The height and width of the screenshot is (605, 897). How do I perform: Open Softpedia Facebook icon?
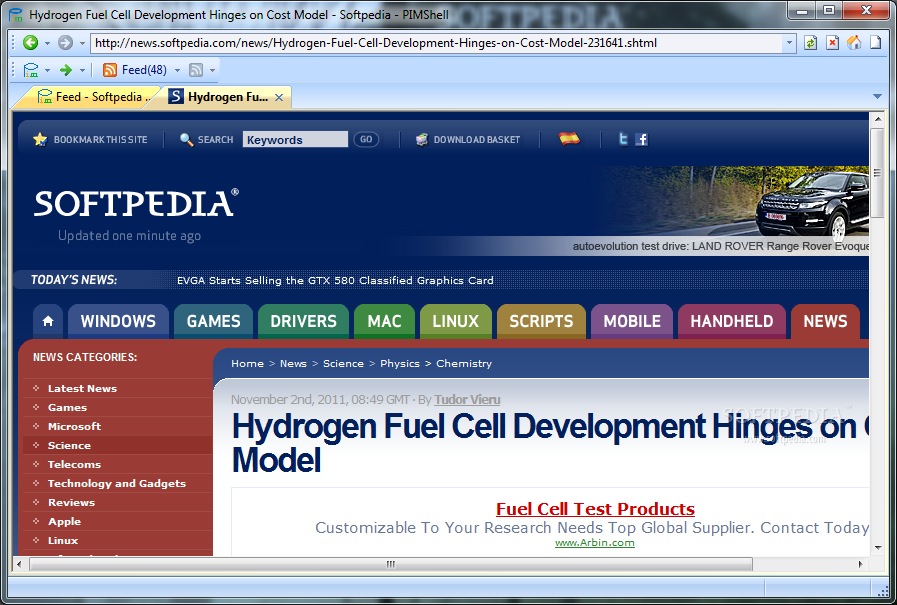pos(642,140)
